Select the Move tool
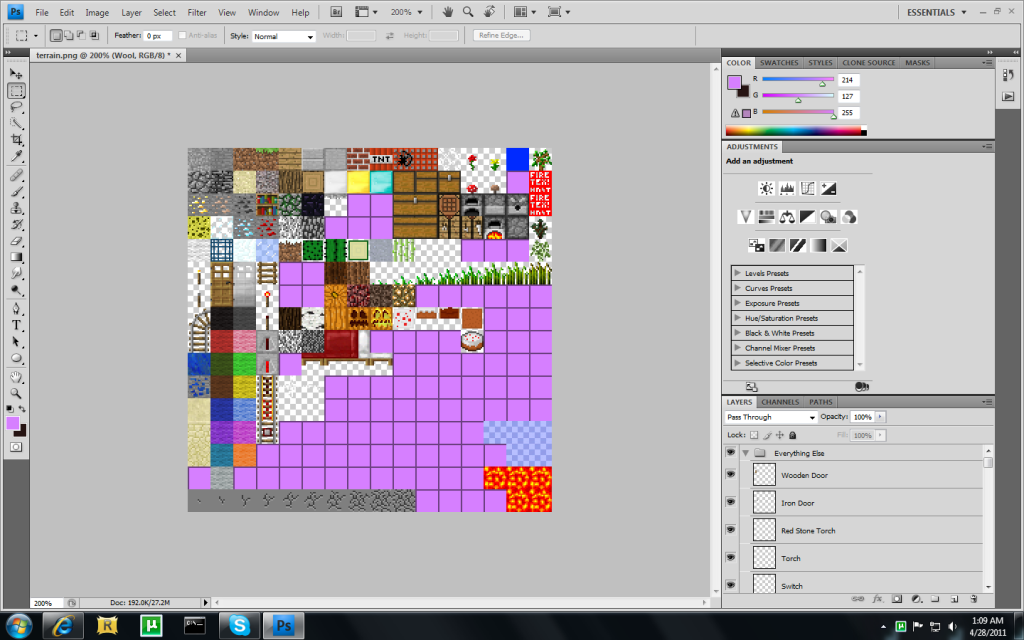The width and height of the screenshot is (1024, 640). (16, 74)
